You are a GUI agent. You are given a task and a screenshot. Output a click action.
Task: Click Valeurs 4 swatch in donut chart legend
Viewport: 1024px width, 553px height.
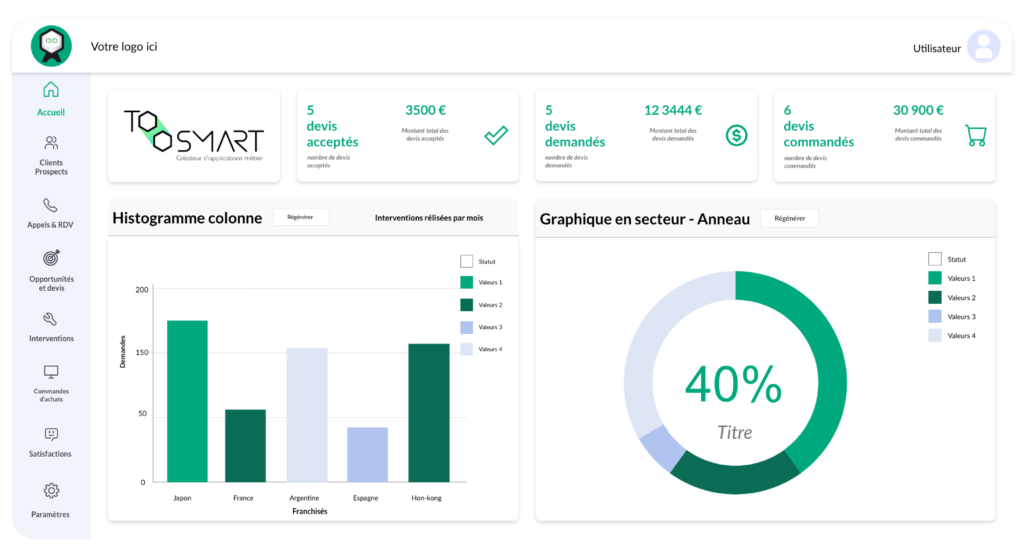pos(935,336)
